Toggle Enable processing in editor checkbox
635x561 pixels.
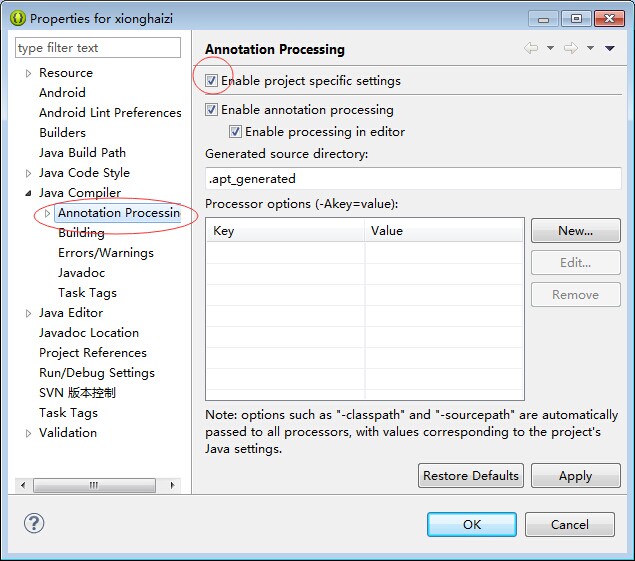tap(235, 132)
